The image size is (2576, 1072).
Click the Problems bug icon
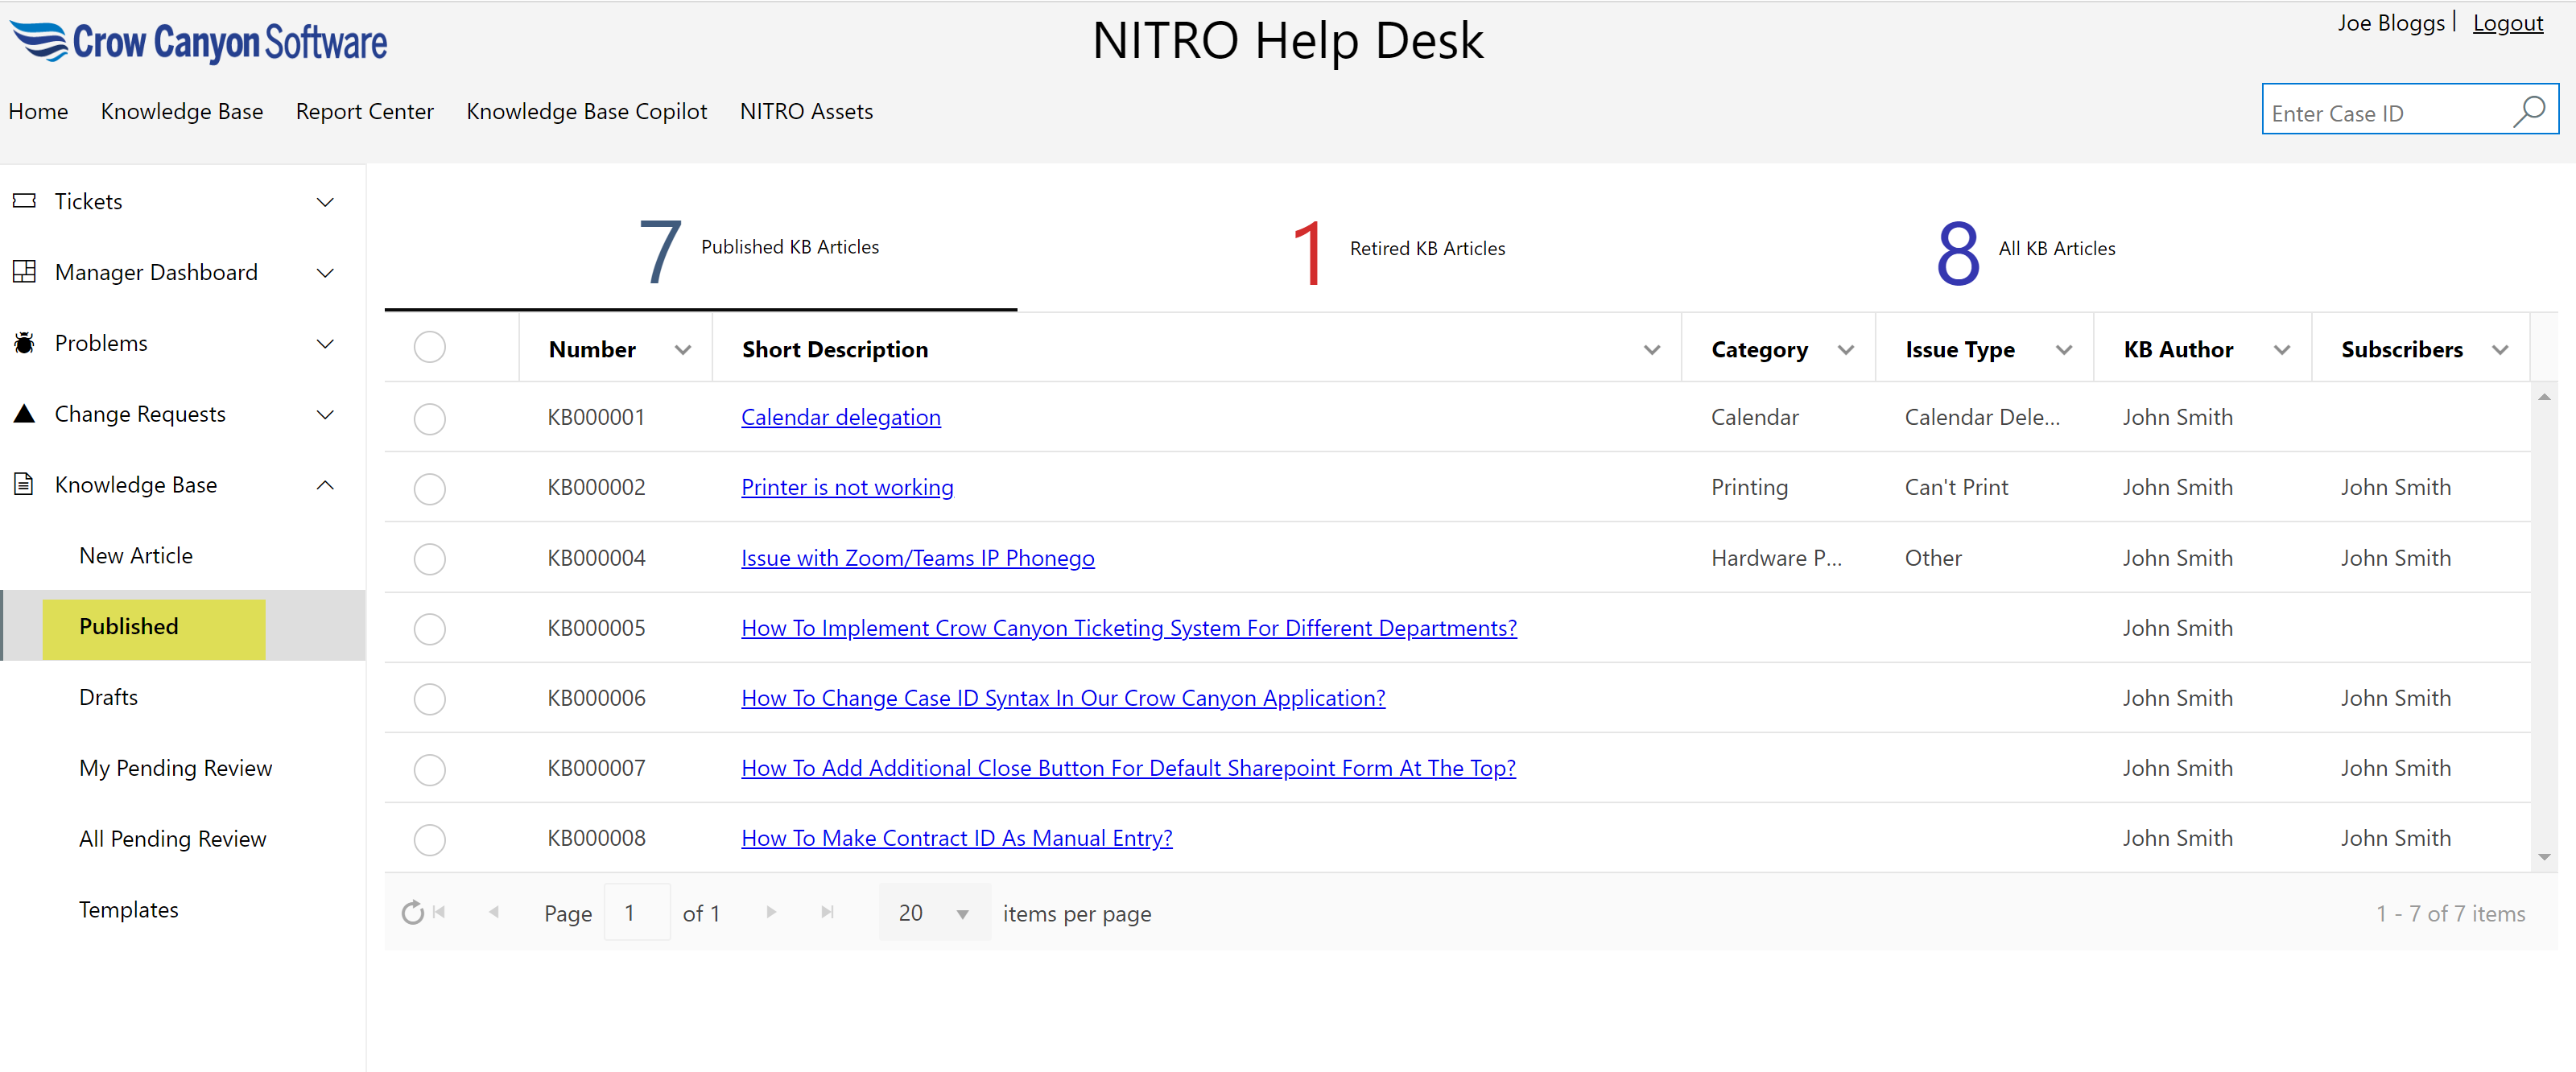coord(24,343)
